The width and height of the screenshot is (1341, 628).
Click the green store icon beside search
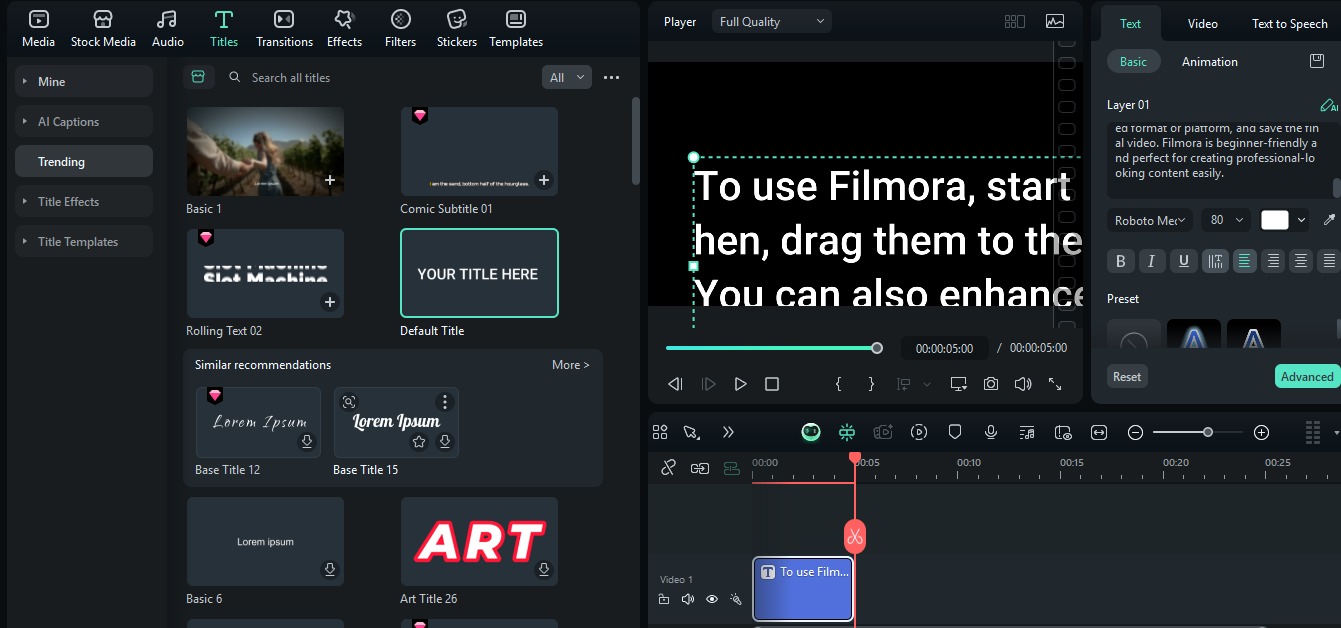[x=198, y=77]
